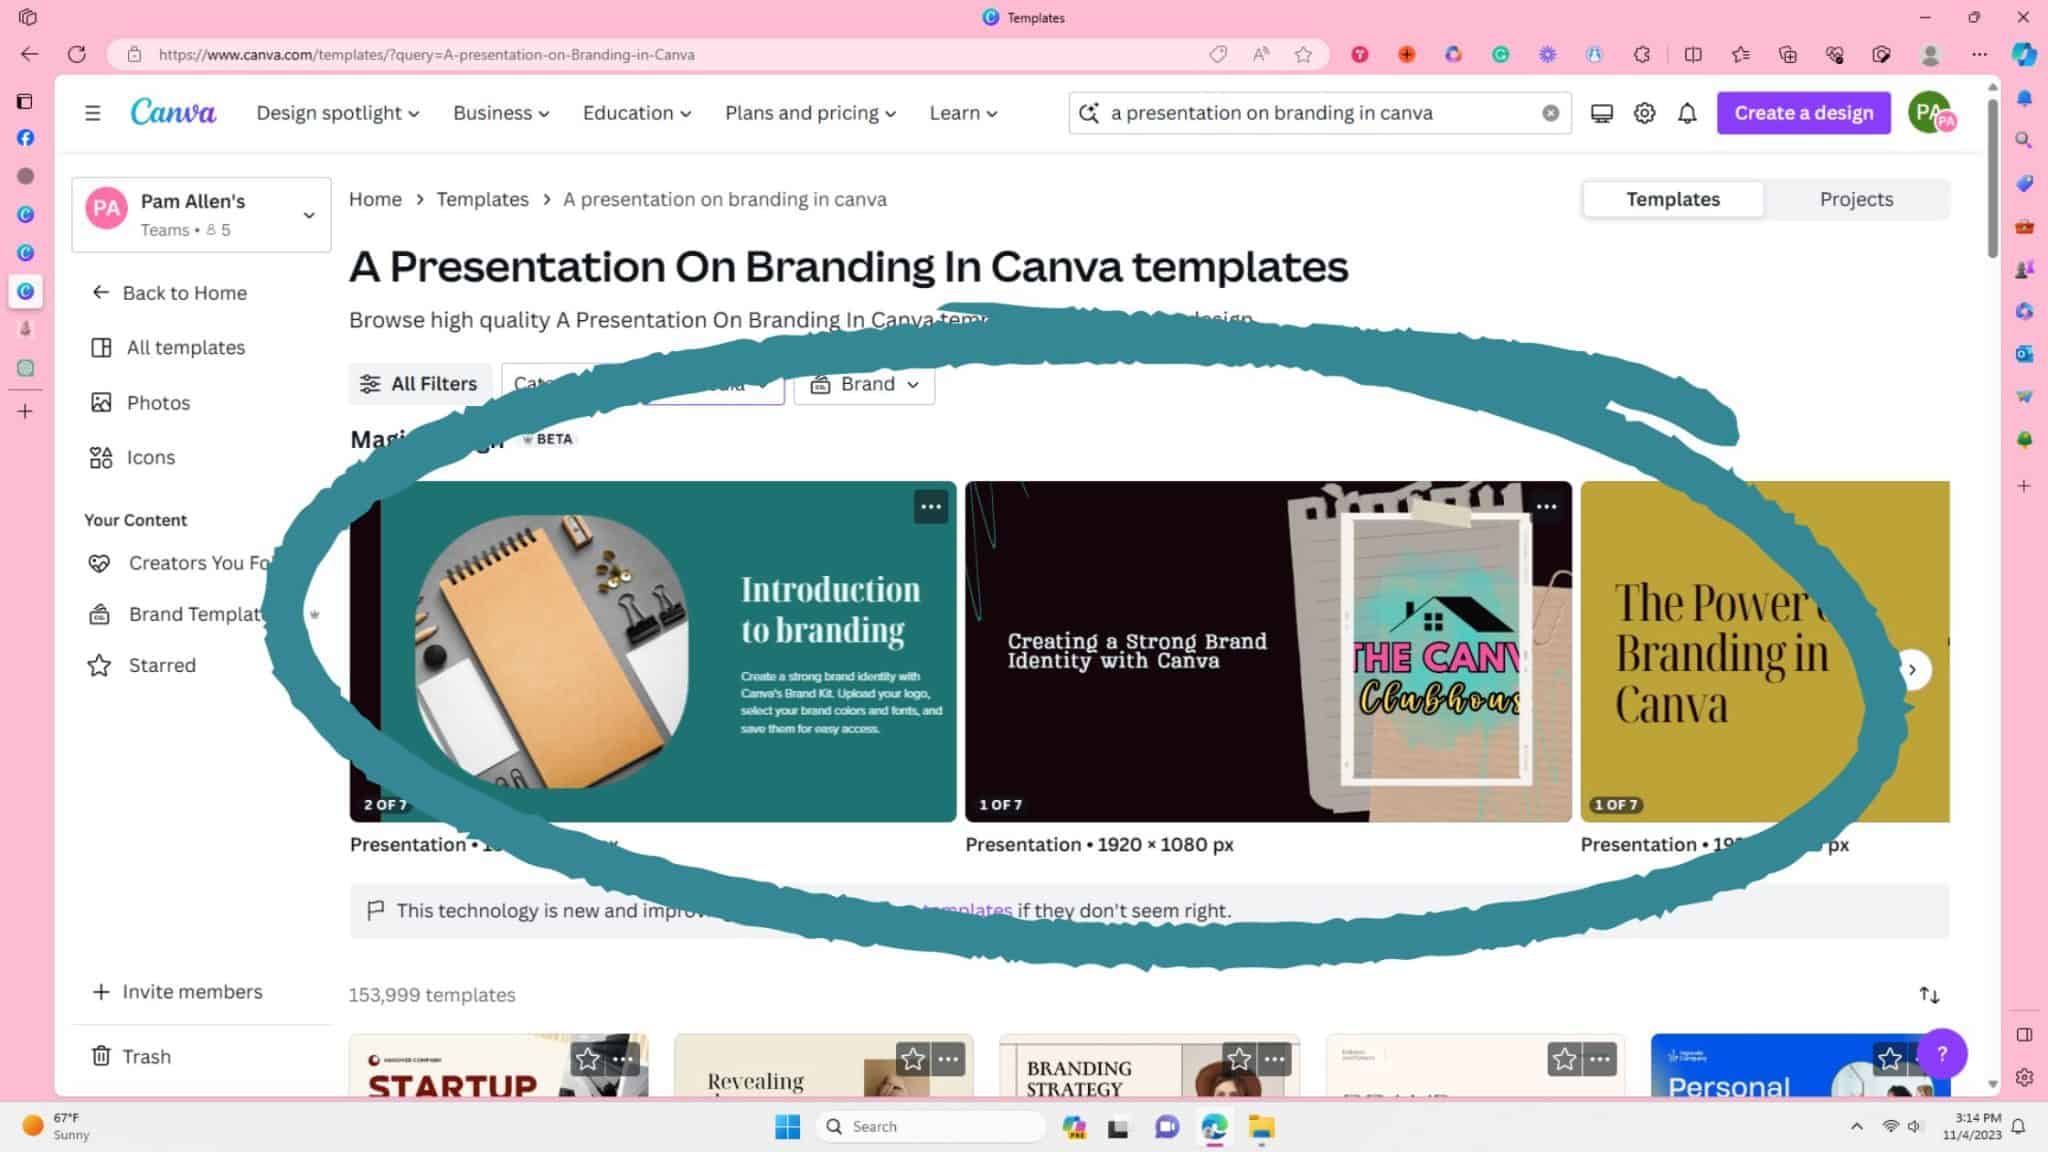Open the Trash from the sidebar

146,1056
